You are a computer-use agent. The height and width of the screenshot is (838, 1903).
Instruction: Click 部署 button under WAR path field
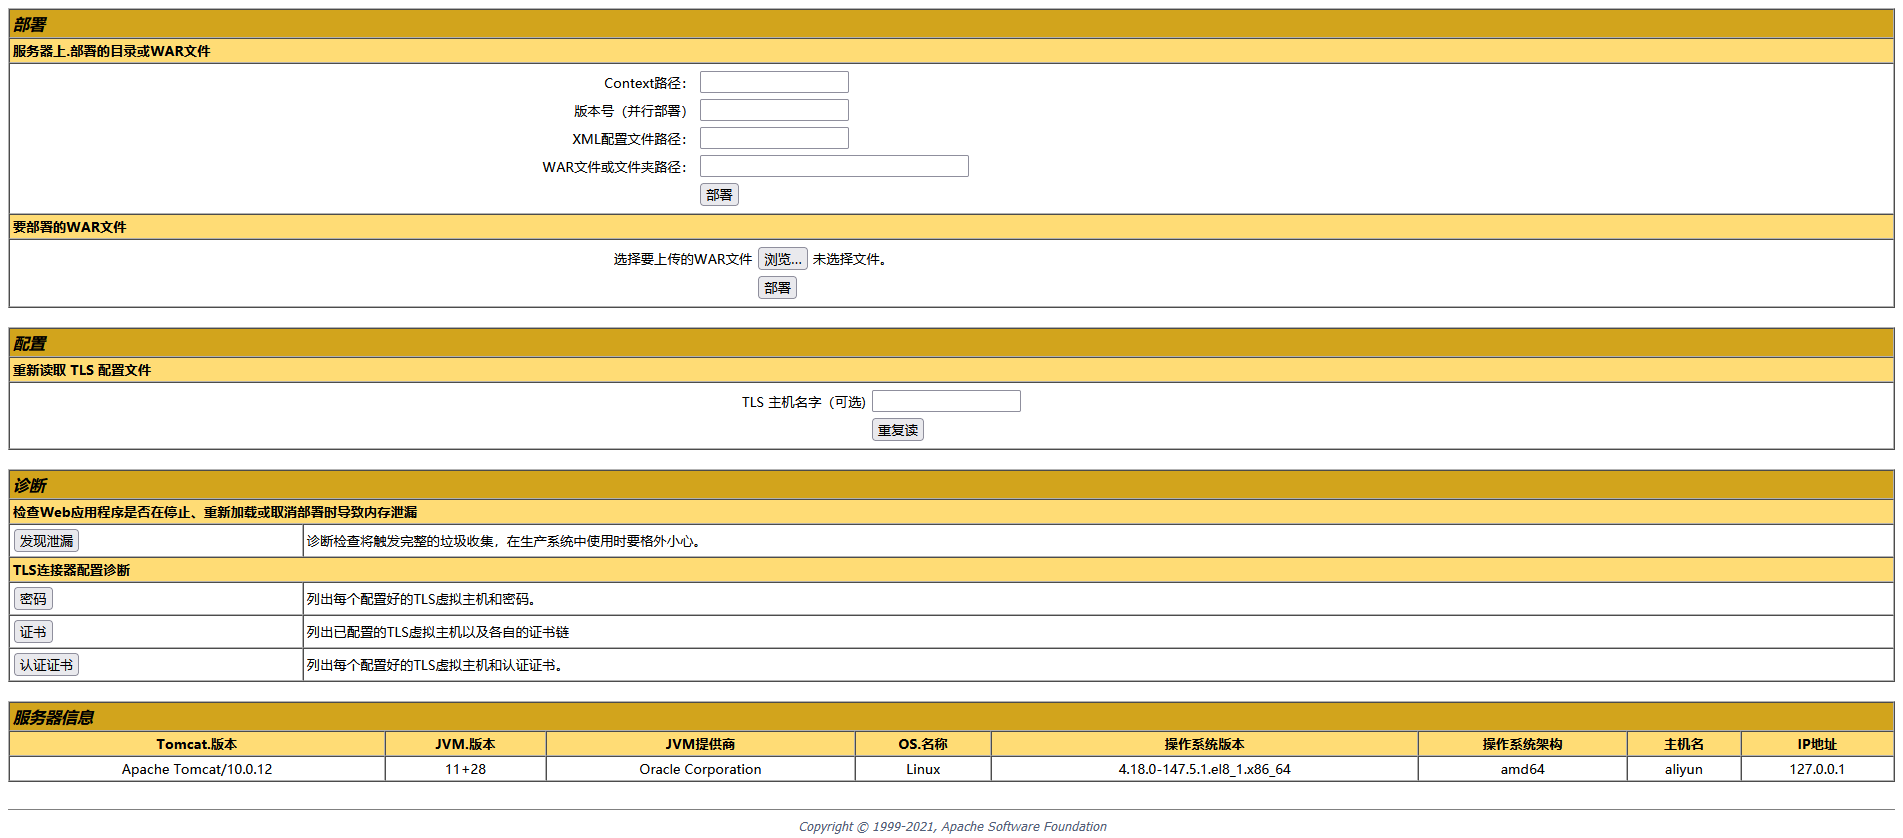pos(719,195)
